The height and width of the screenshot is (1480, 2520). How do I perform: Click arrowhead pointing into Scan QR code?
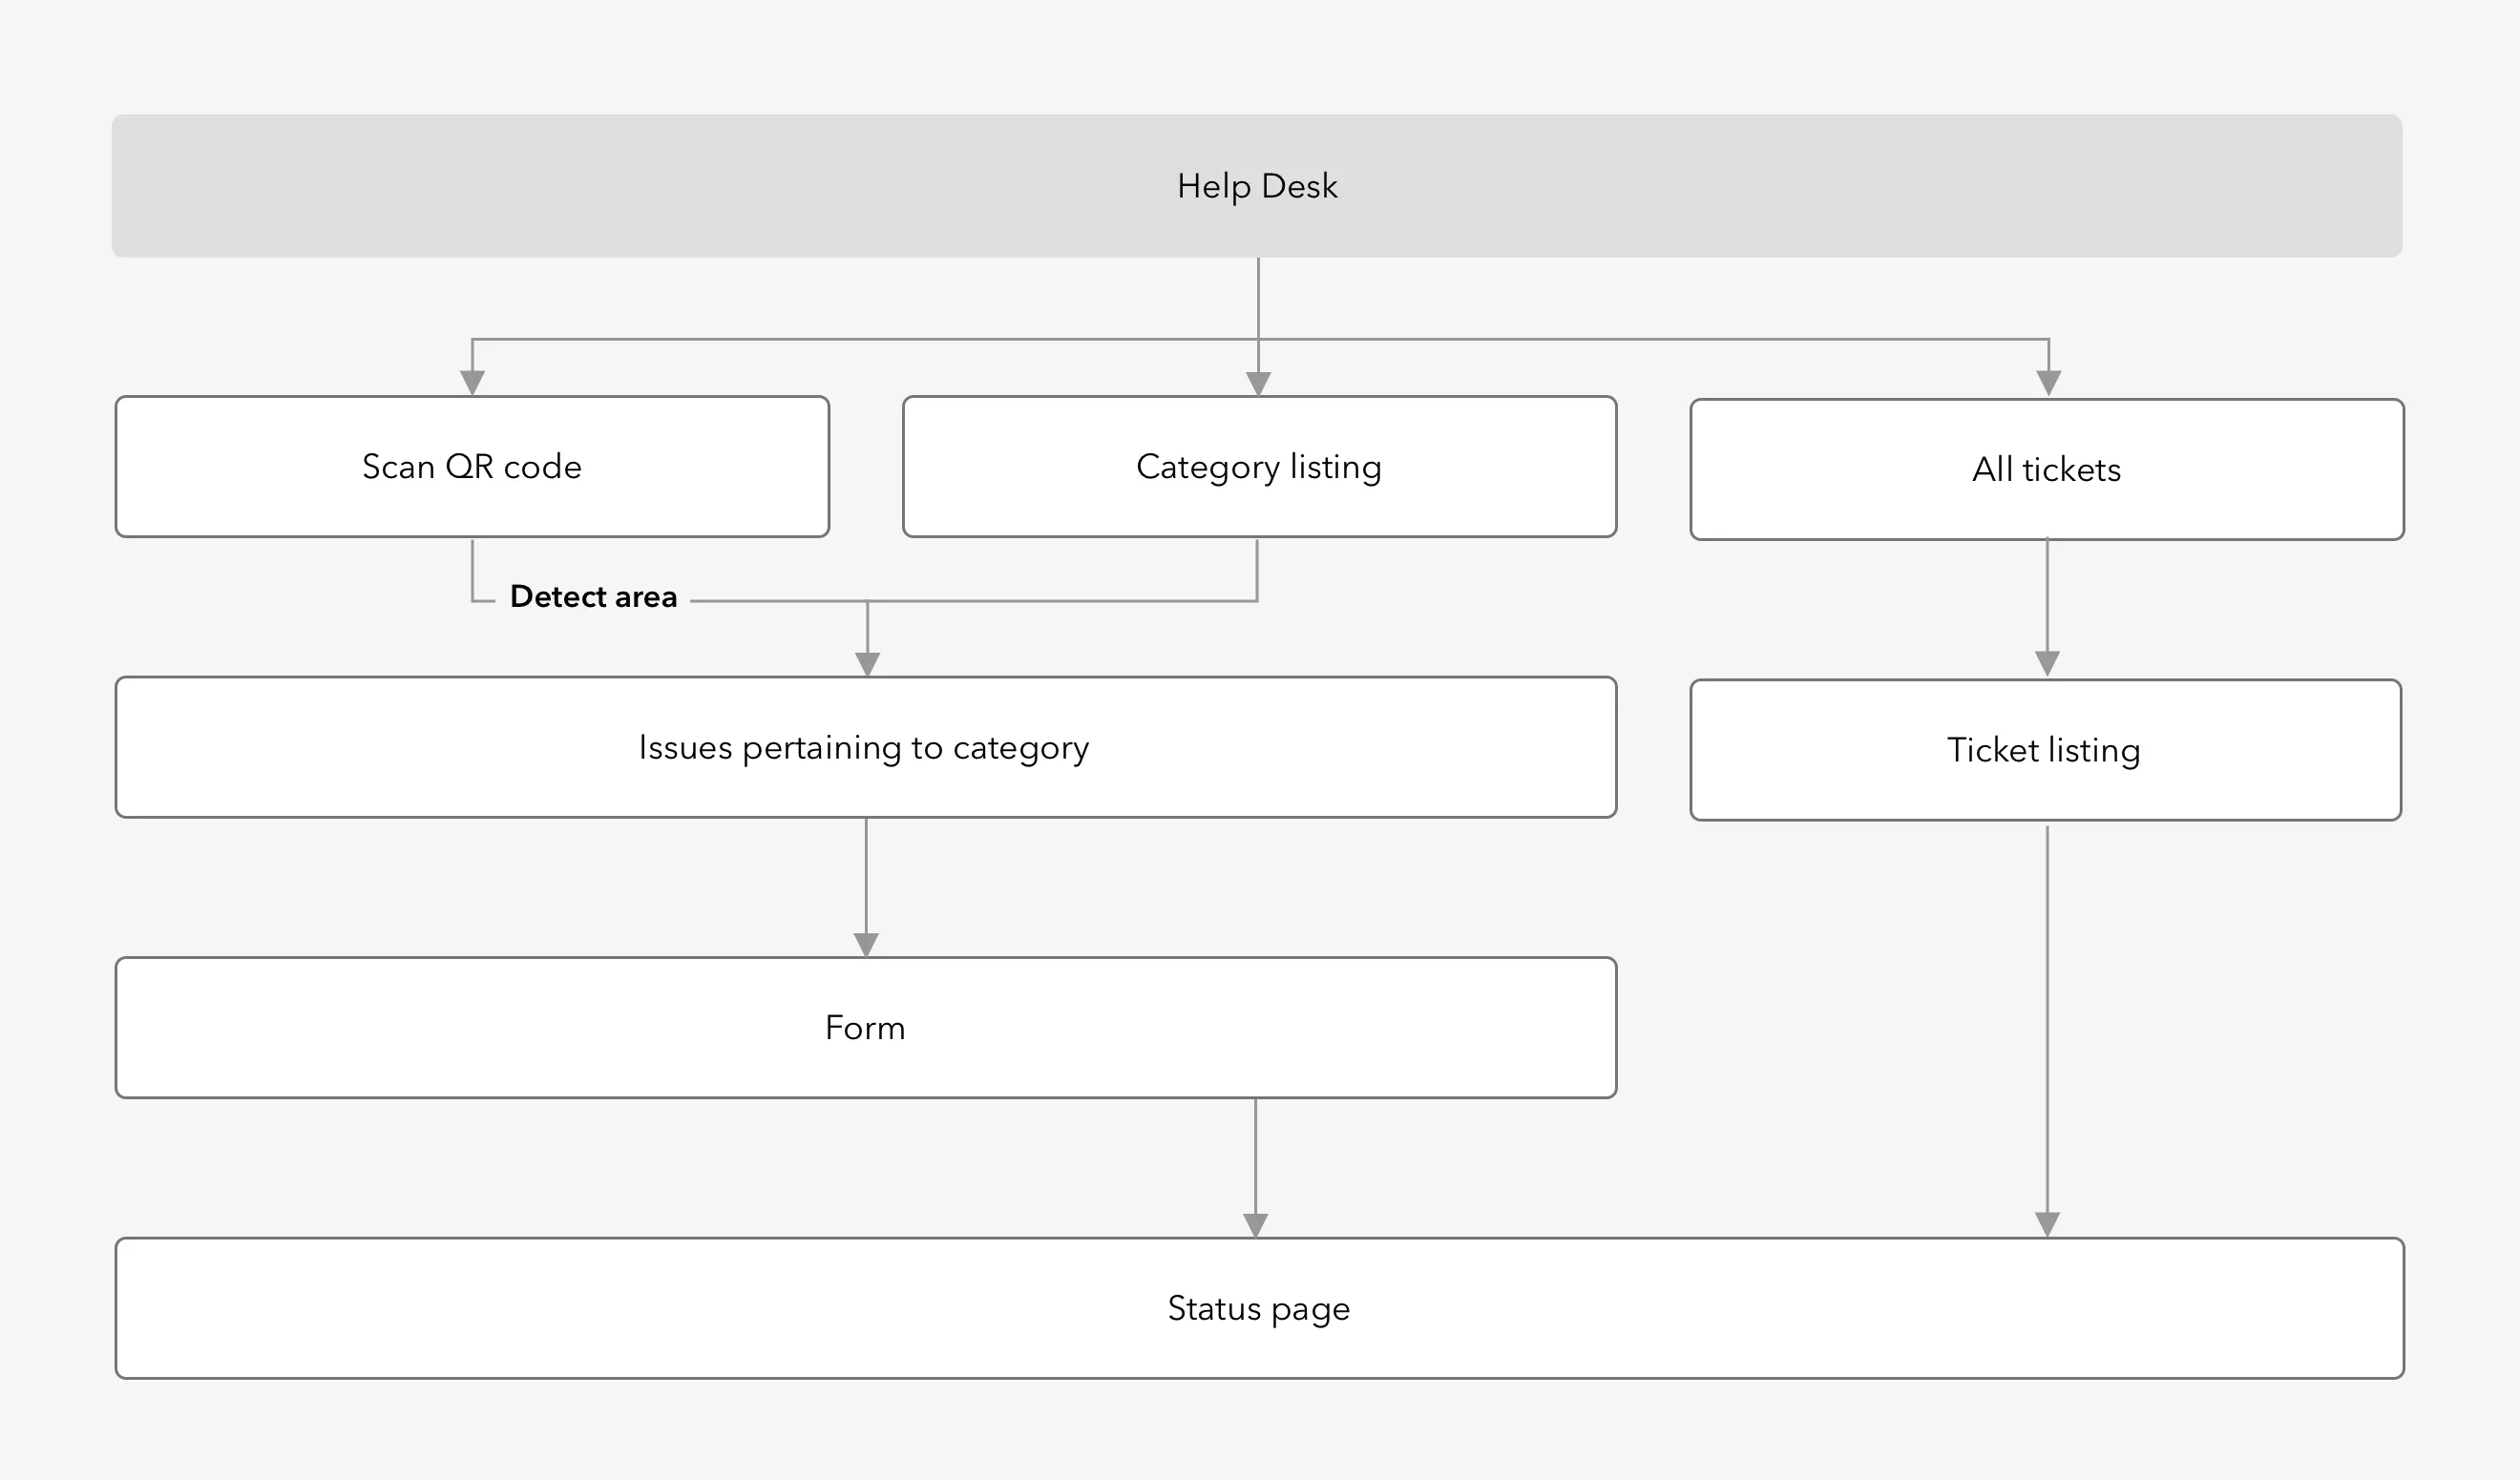point(472,383)
